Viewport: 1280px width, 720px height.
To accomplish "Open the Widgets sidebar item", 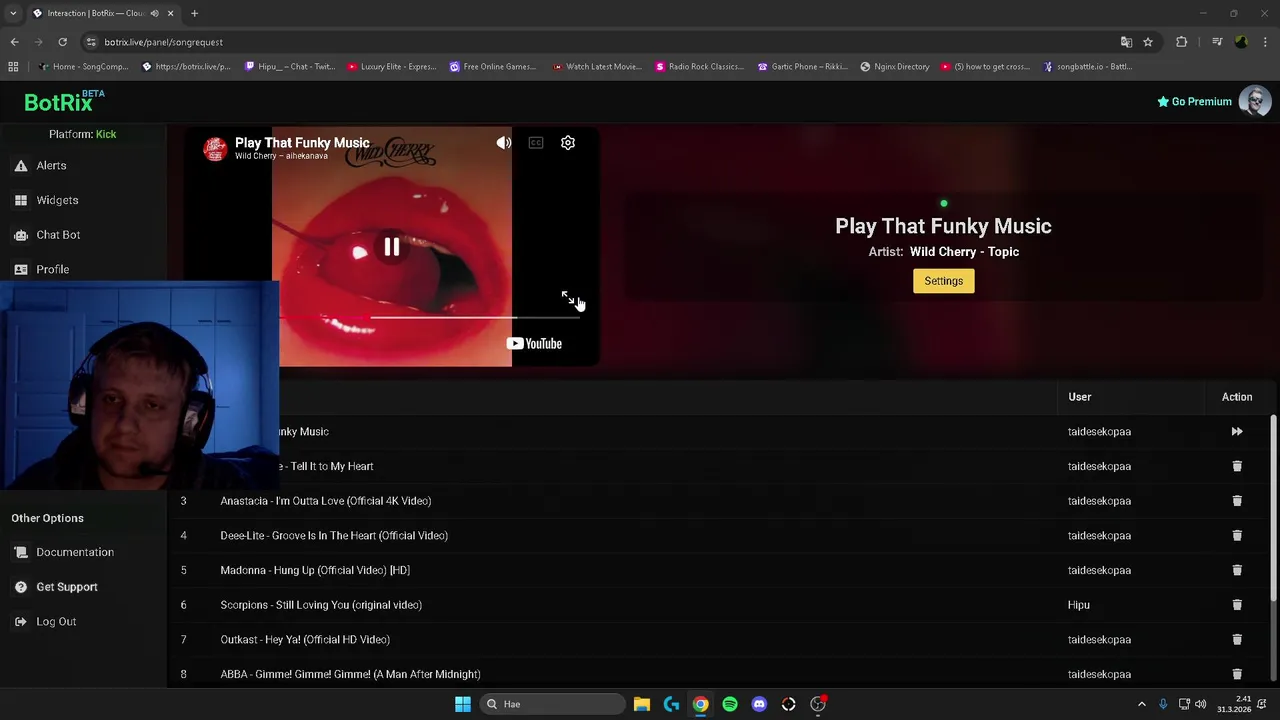I will [57, 200].
